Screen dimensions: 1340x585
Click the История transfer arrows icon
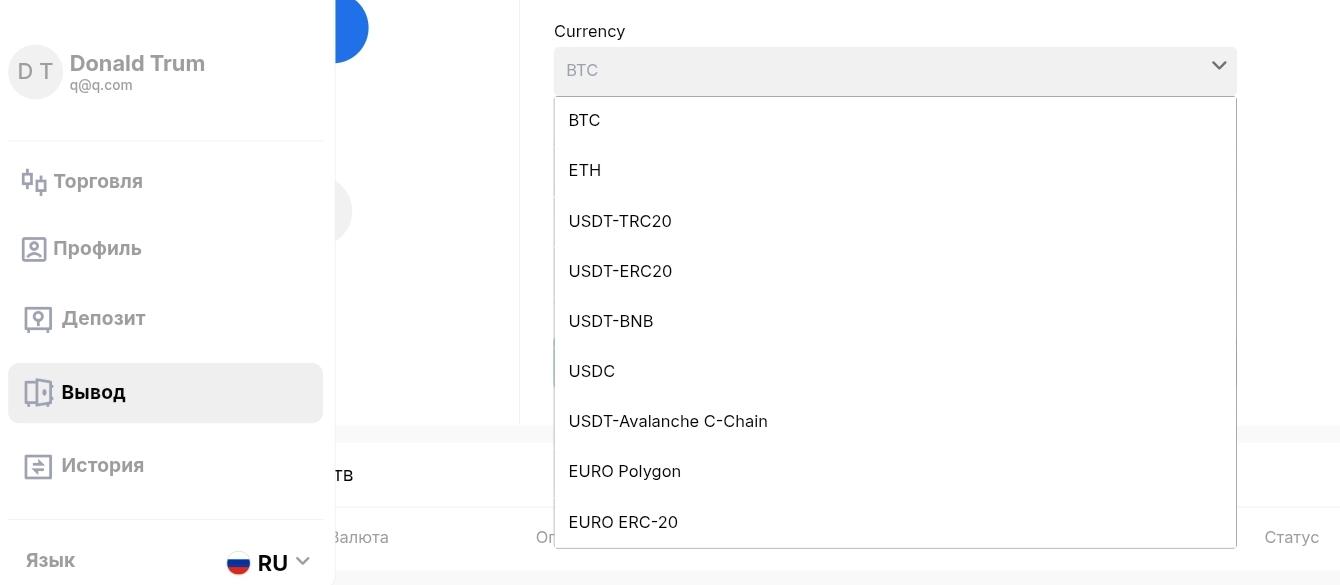coord(38,466)
